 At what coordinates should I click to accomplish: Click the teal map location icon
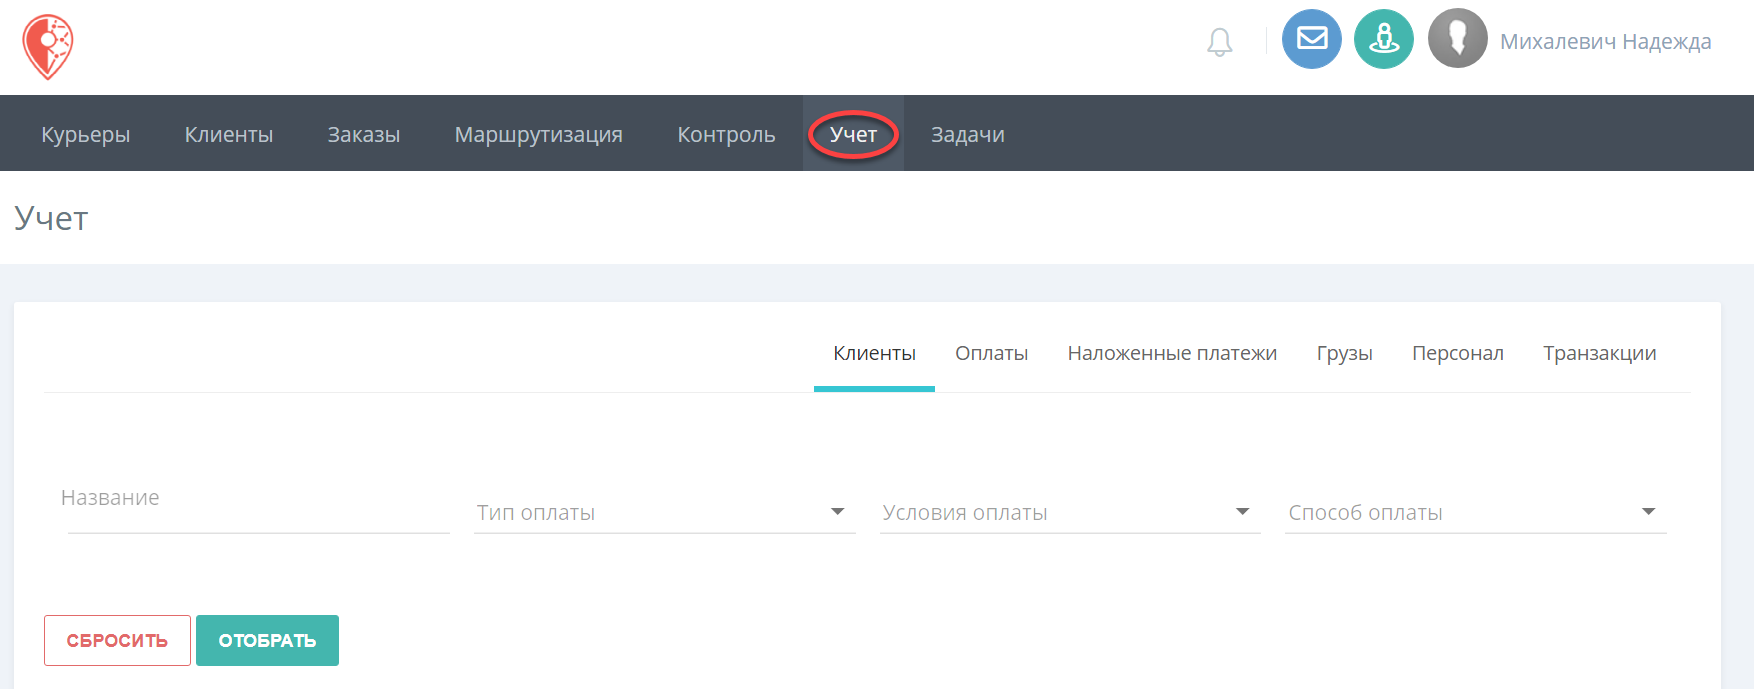click(1383, 39)
